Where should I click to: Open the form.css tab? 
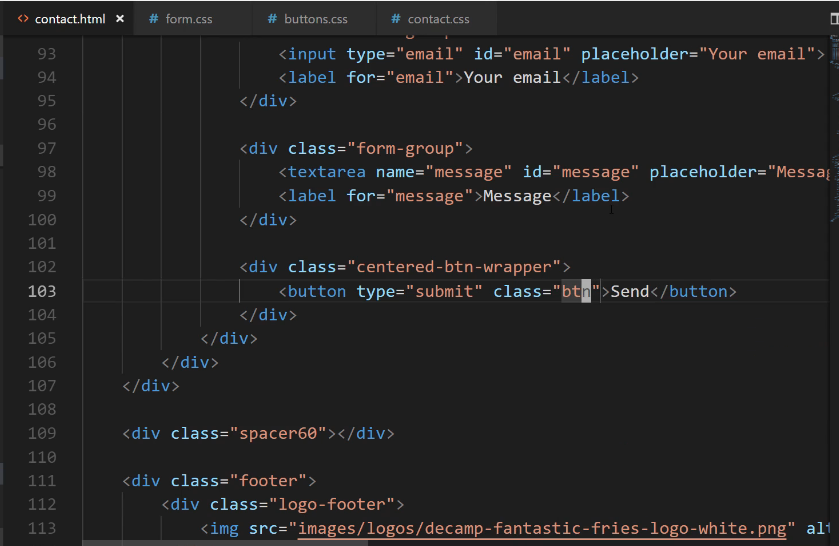188,19
